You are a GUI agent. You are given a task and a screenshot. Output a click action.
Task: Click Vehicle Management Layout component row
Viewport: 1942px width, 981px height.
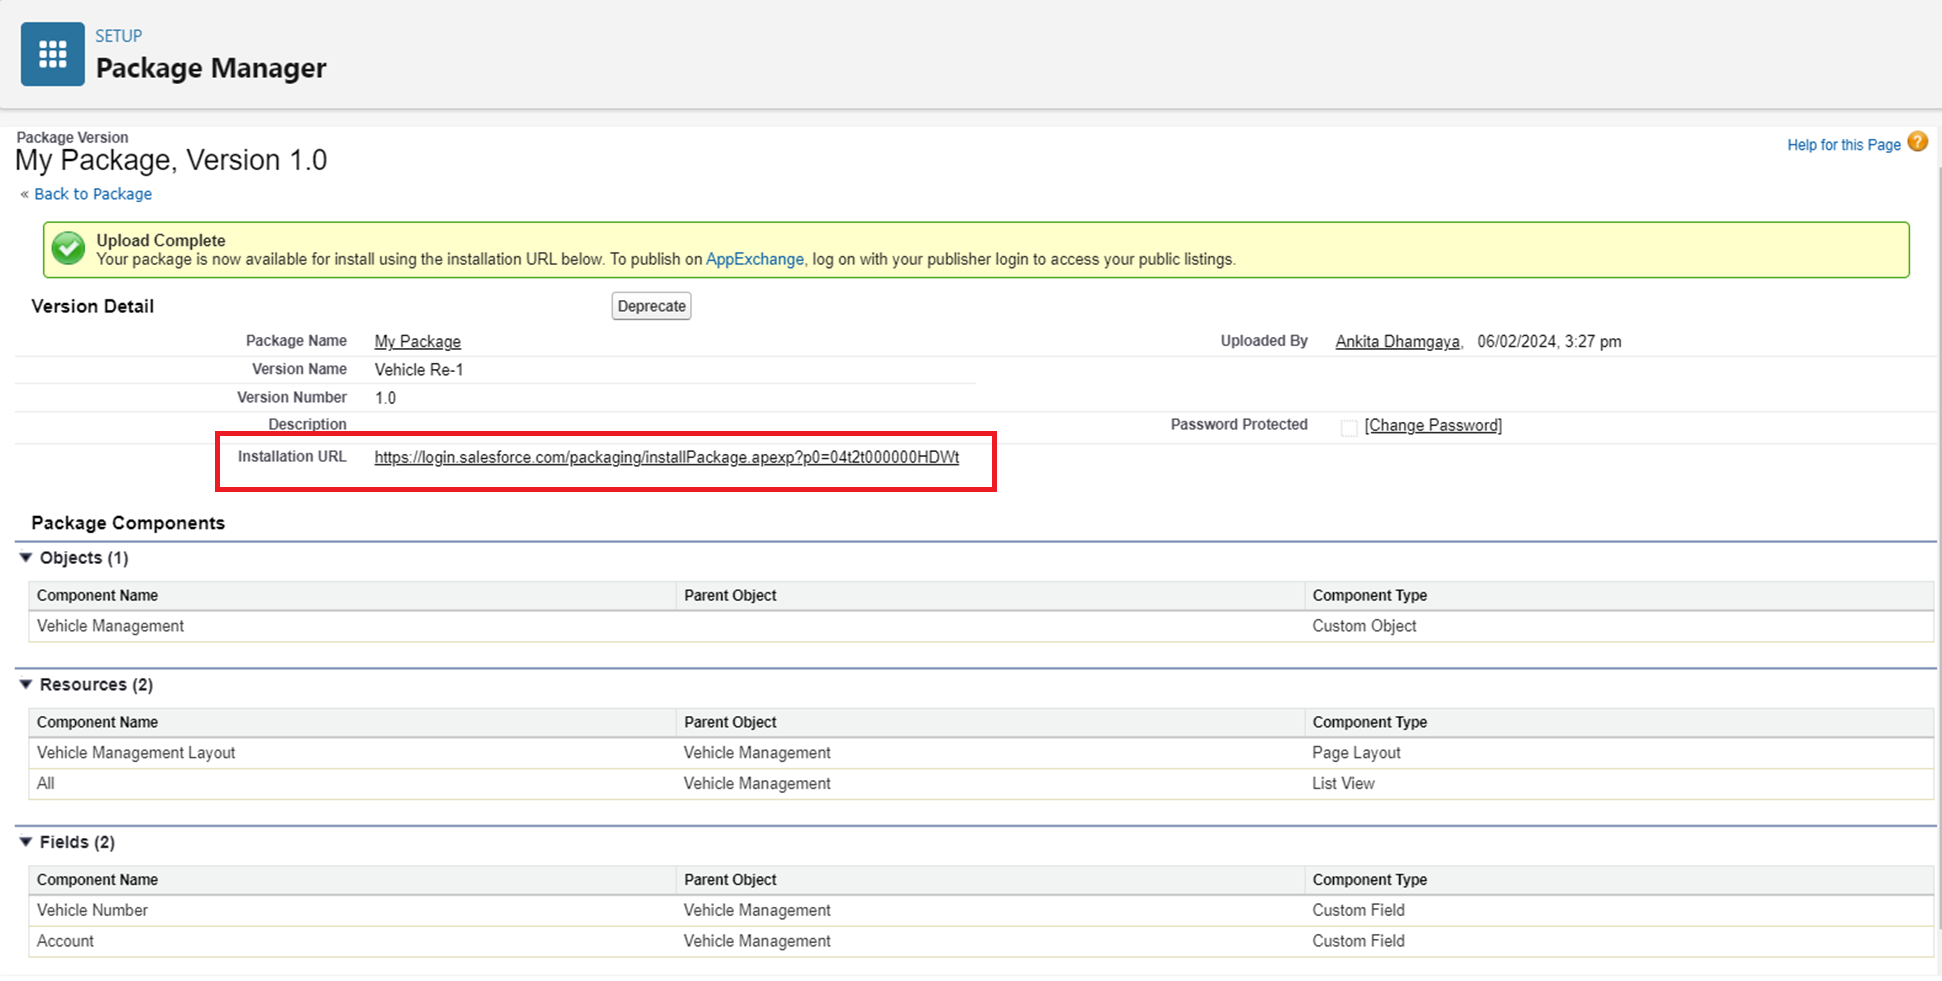(136, 753)
